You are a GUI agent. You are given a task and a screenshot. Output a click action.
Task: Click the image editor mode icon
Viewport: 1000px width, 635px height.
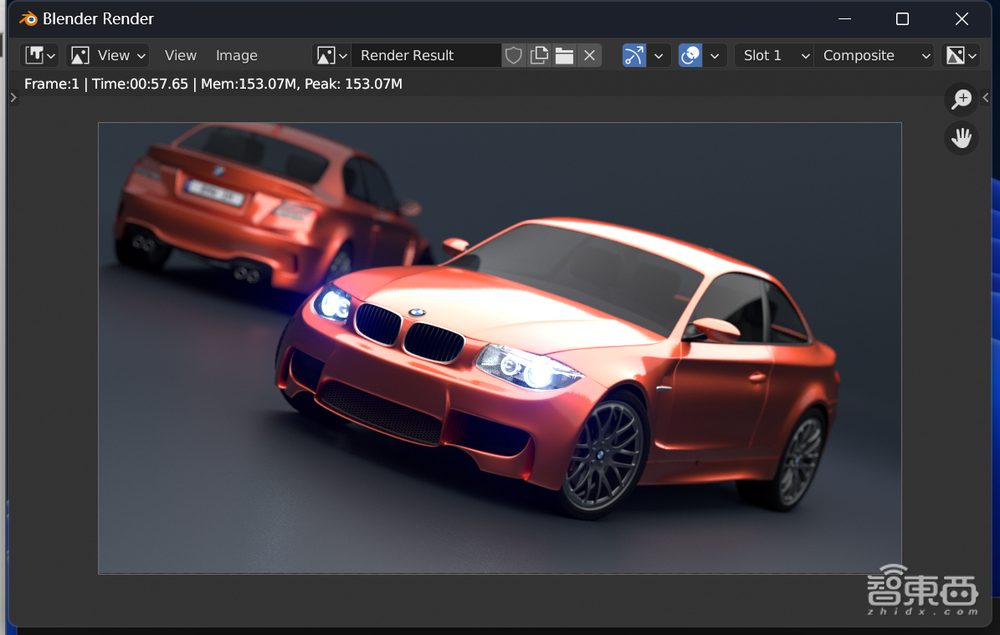[x=80, y=56]
